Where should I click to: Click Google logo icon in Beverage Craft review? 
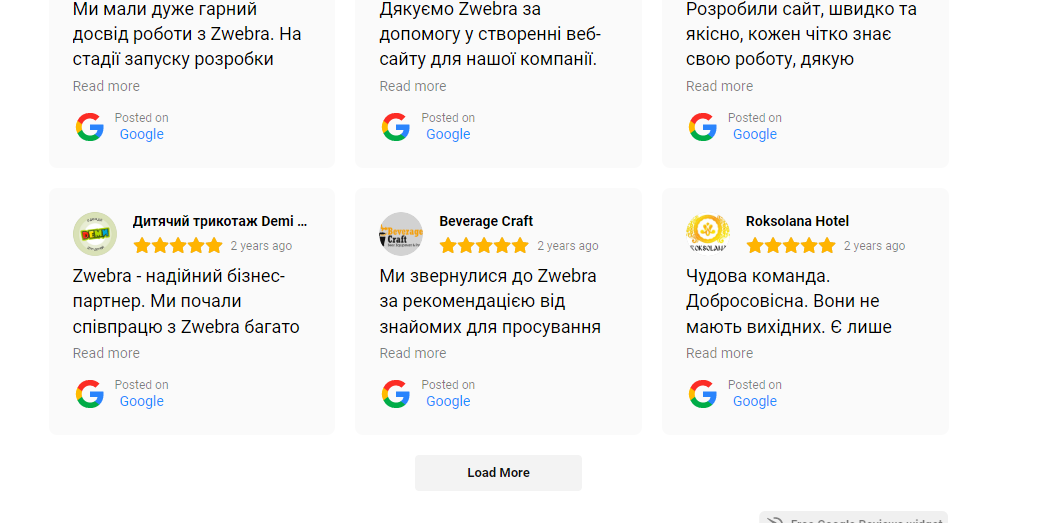coord(396,394)
